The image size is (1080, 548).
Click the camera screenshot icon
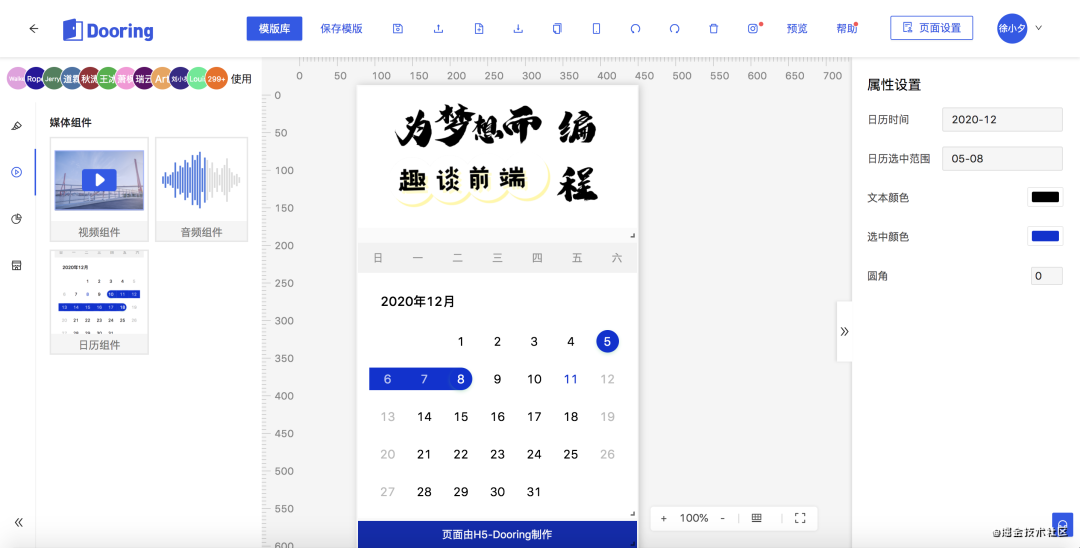[x=753, y=28]
